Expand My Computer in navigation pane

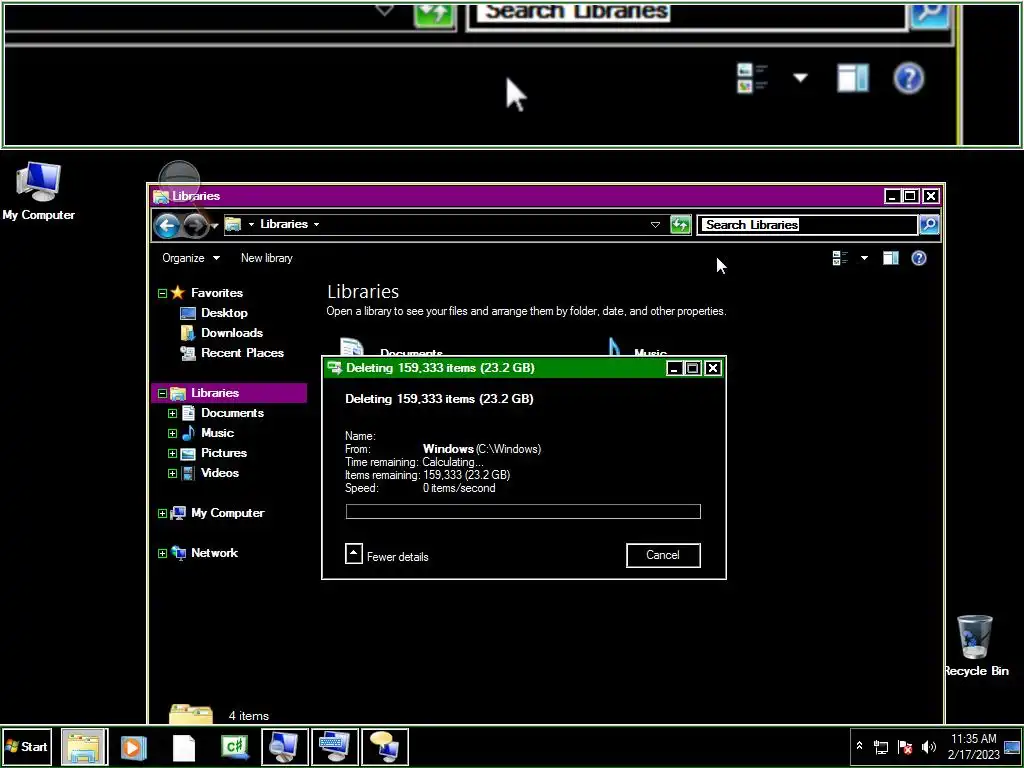[163, 514]
